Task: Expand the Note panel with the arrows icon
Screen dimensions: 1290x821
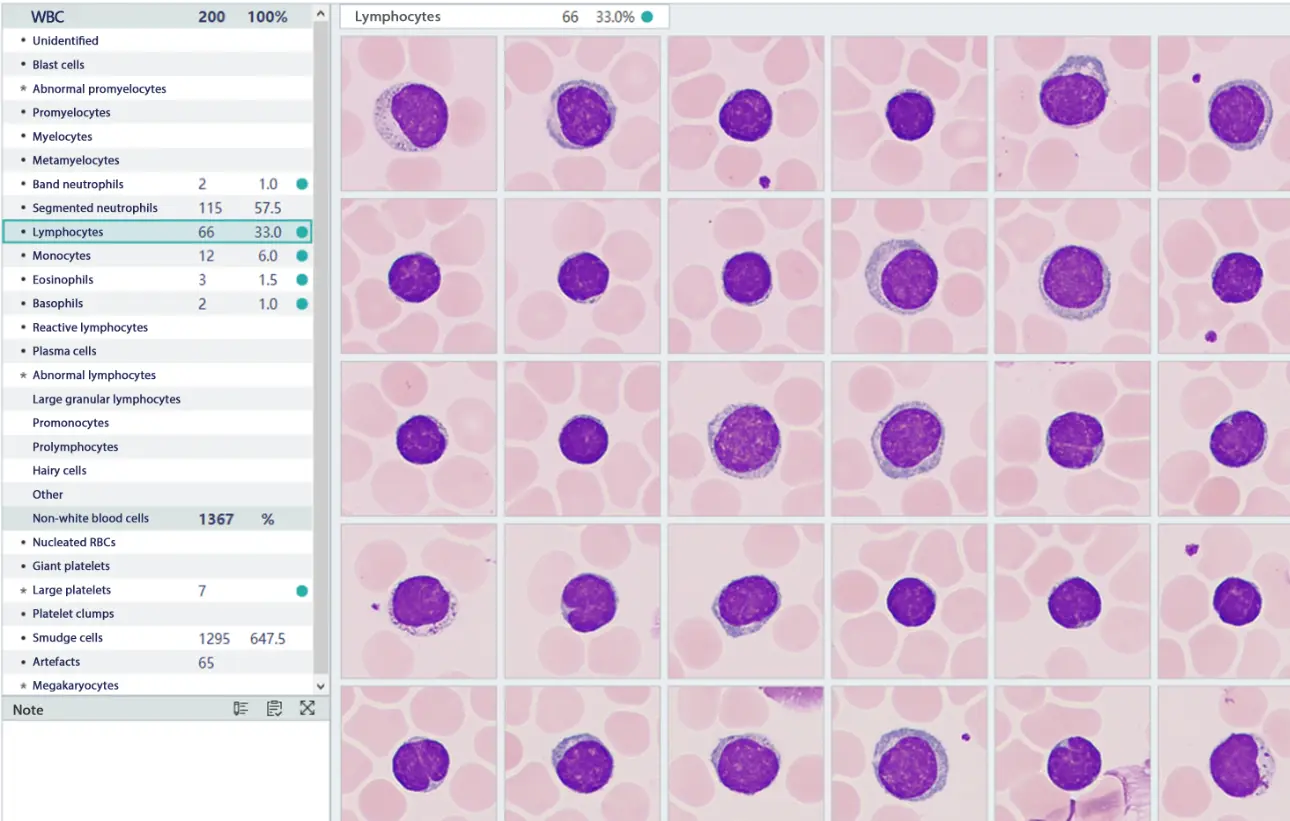Action: [x=307, y=708]
